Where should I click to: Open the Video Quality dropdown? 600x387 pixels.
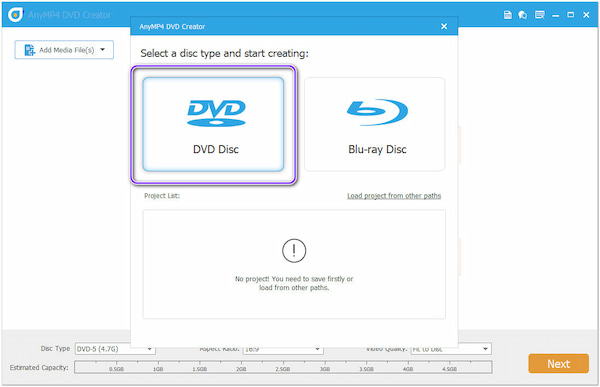[451, 349]
